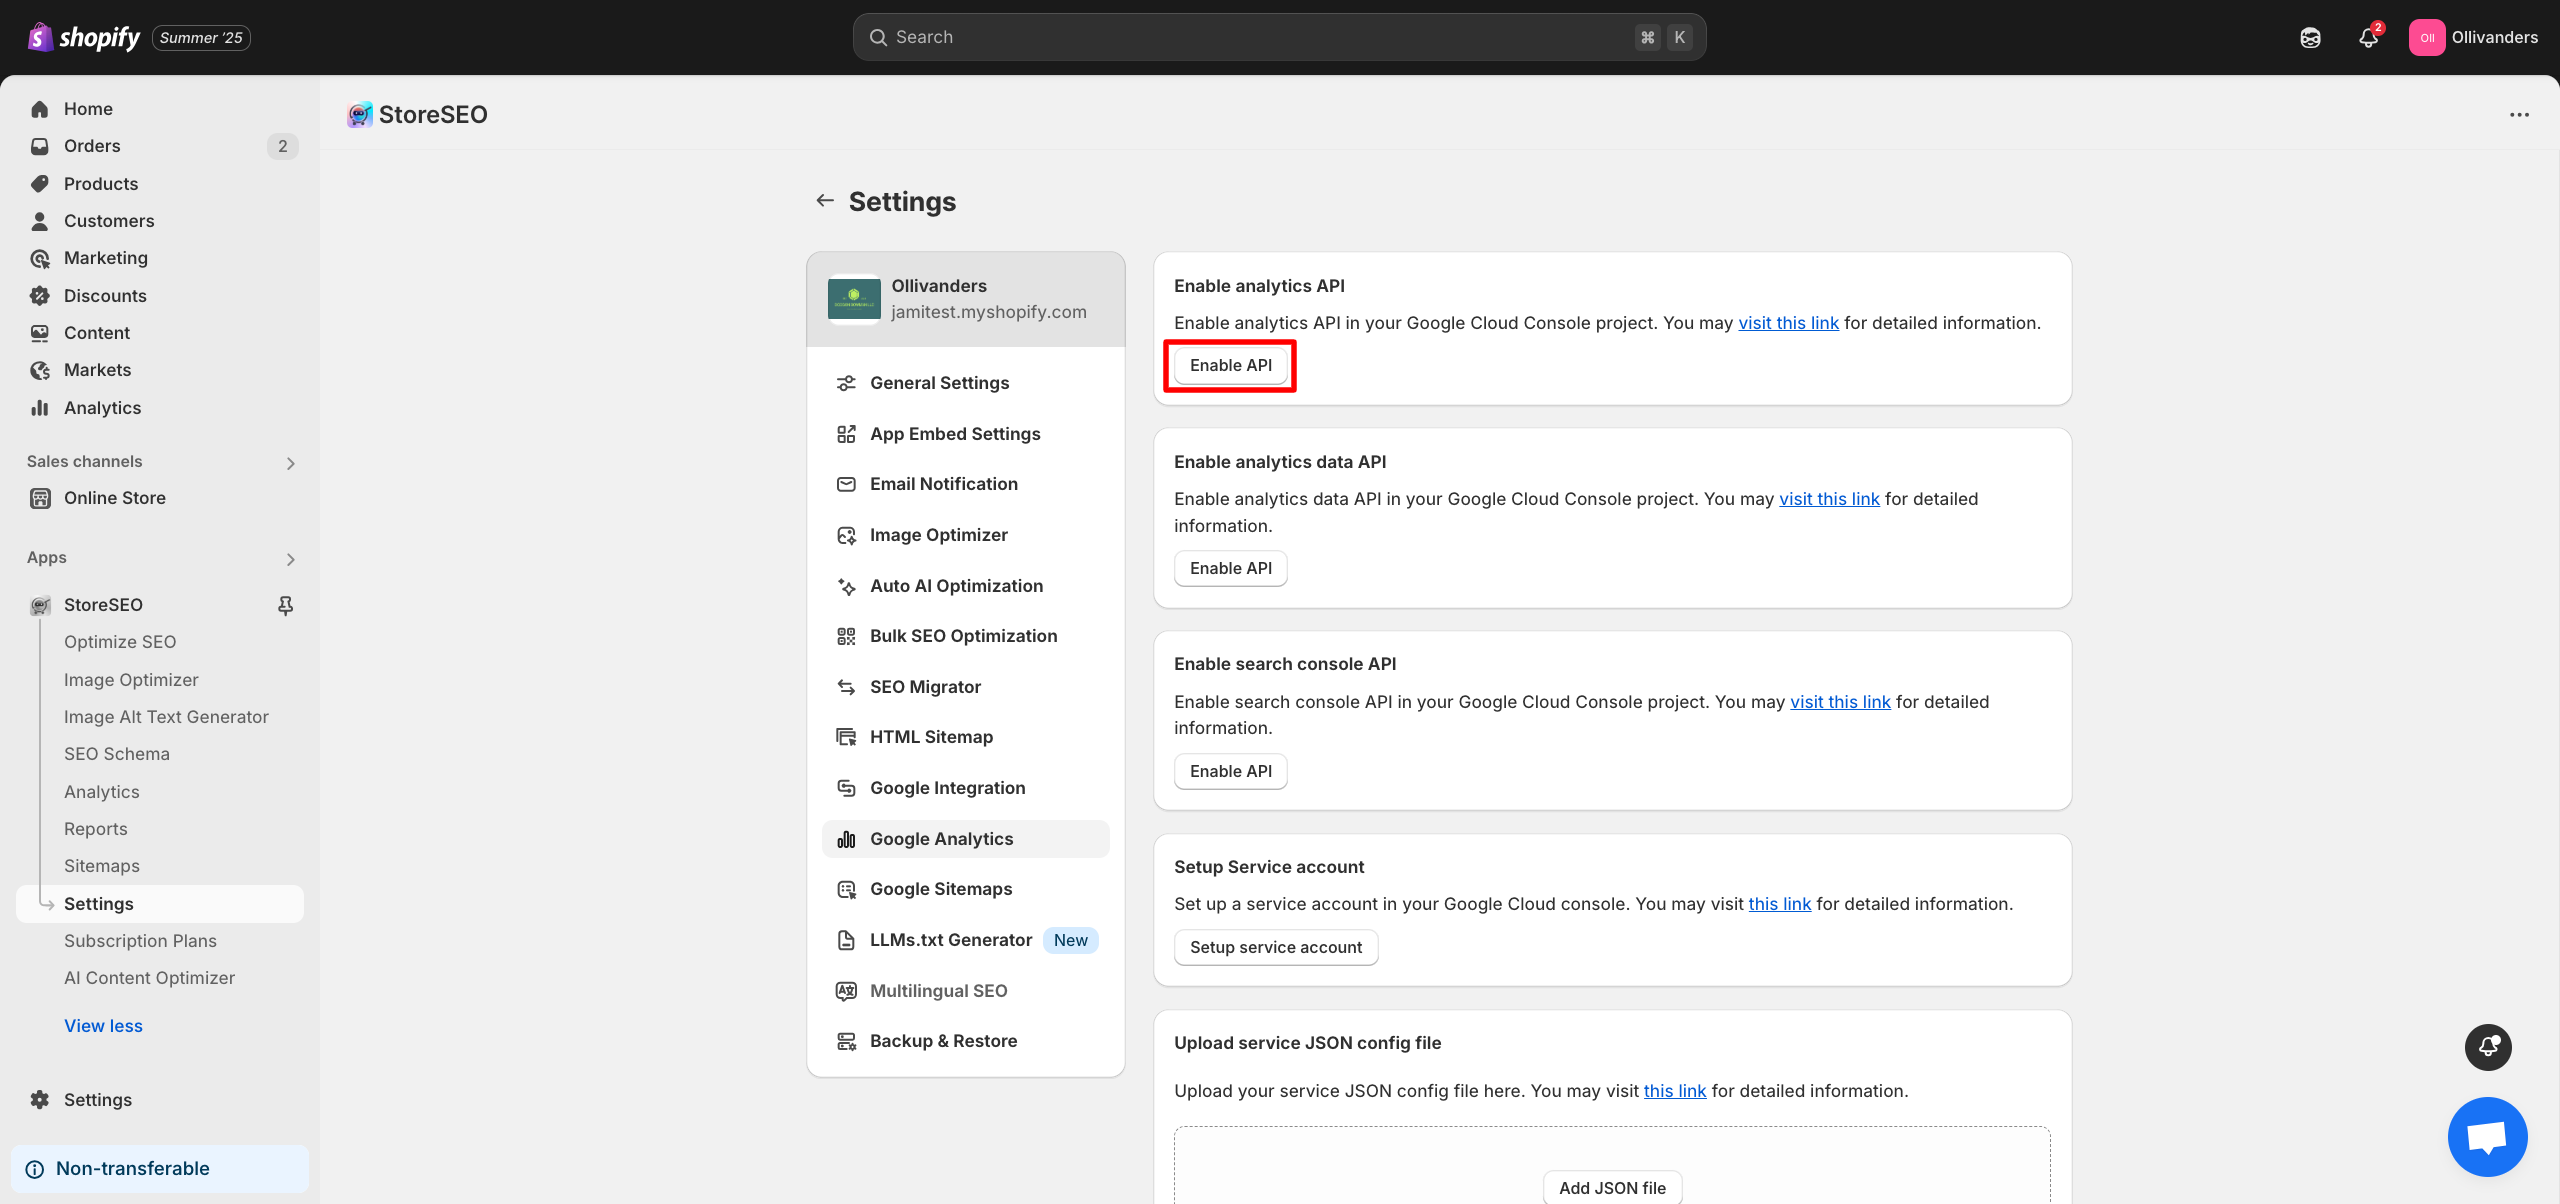Unpin StoreSEO using the pin icon
This screenshot has width=2560, height=1204.
tap(286, 605)
